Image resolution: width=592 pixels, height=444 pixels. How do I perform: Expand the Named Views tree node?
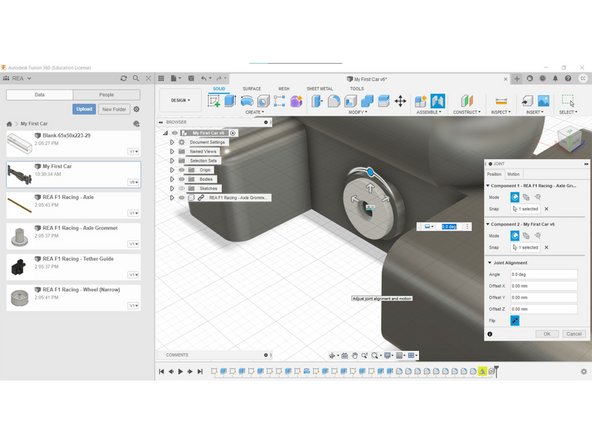tap(172, 151)
